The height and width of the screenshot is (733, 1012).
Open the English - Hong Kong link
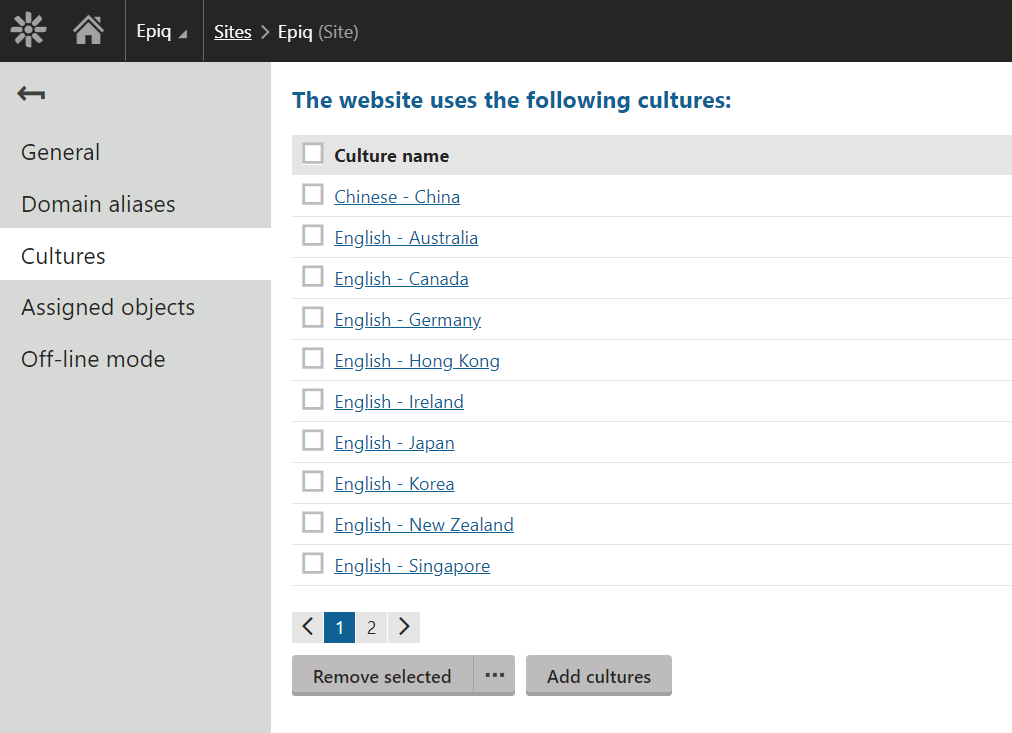(x=417, y=361)
